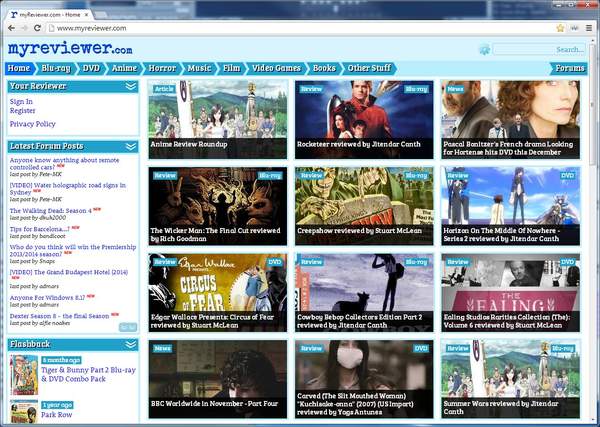Open Anyone For Windows 8.1 forum post
This screenshot has height=427, width=600.
point(47,298)
